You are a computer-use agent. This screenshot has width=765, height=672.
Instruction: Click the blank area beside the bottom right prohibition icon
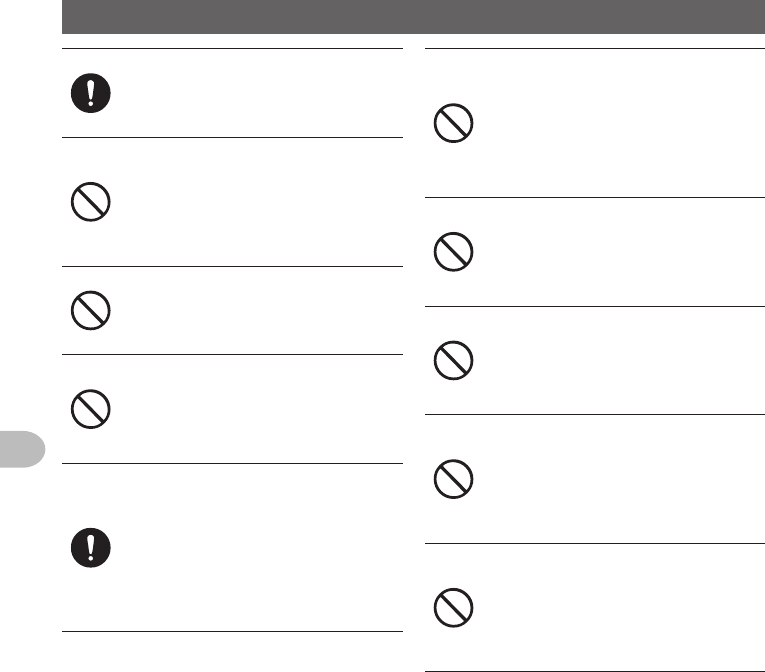point(620,608)
